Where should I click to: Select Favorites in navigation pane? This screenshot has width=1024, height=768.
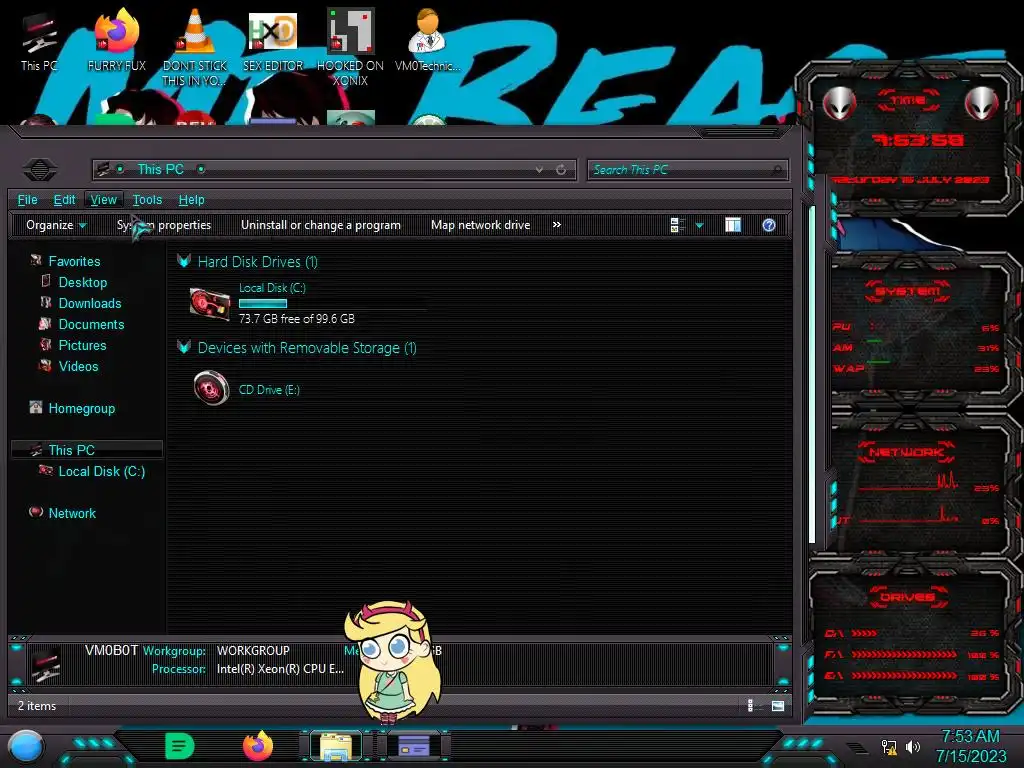(74, 261)
